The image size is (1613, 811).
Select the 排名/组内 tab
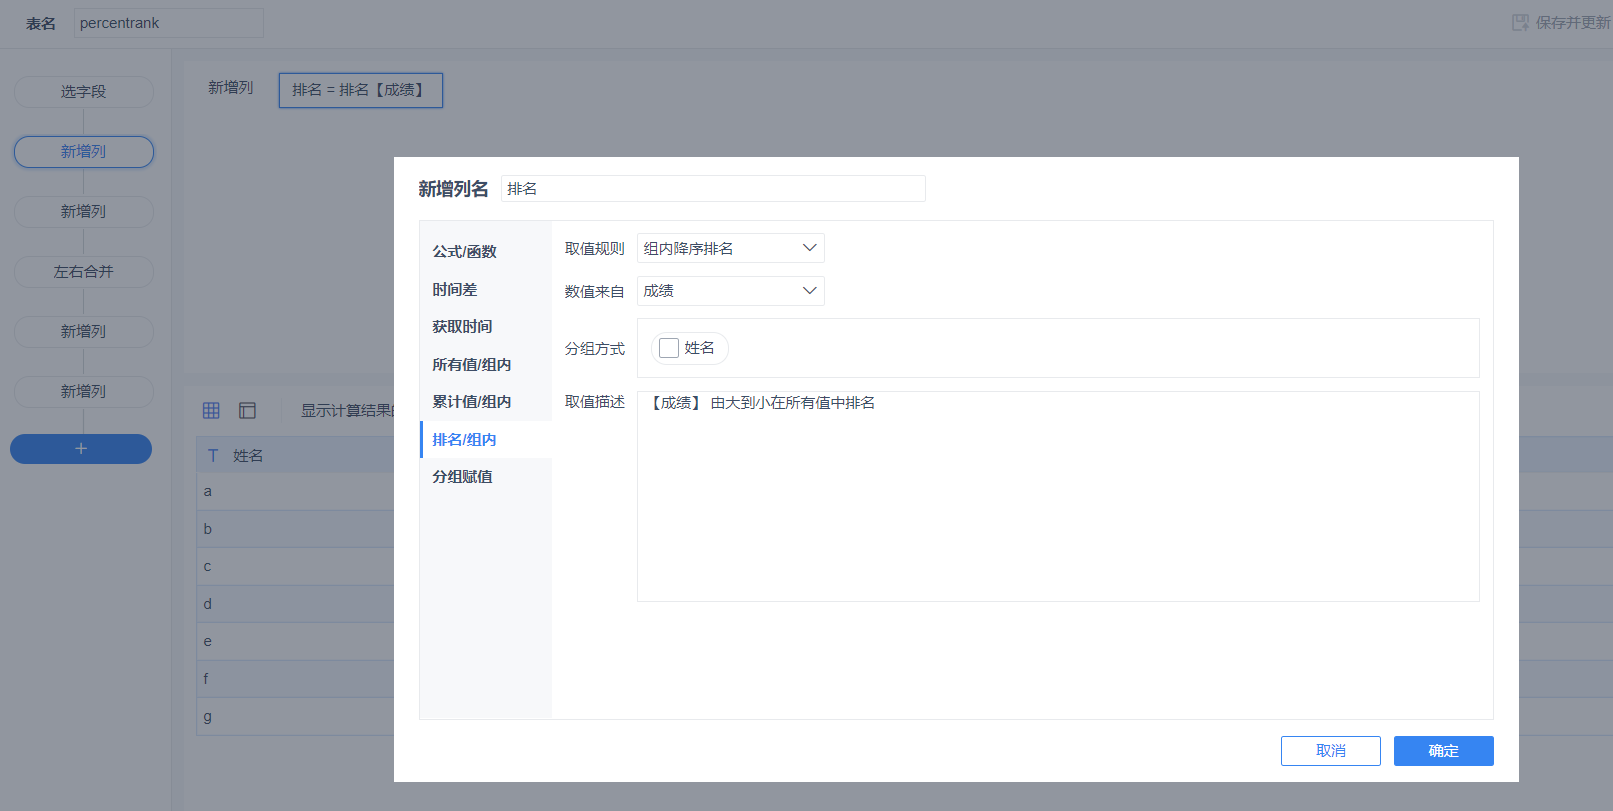[x=486, y=439]
